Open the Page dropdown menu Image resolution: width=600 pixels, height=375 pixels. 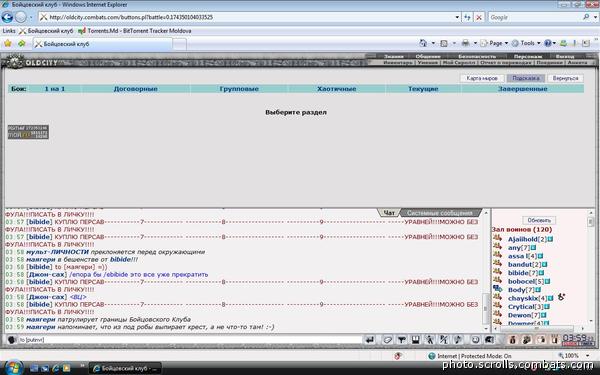coord(494,43)
